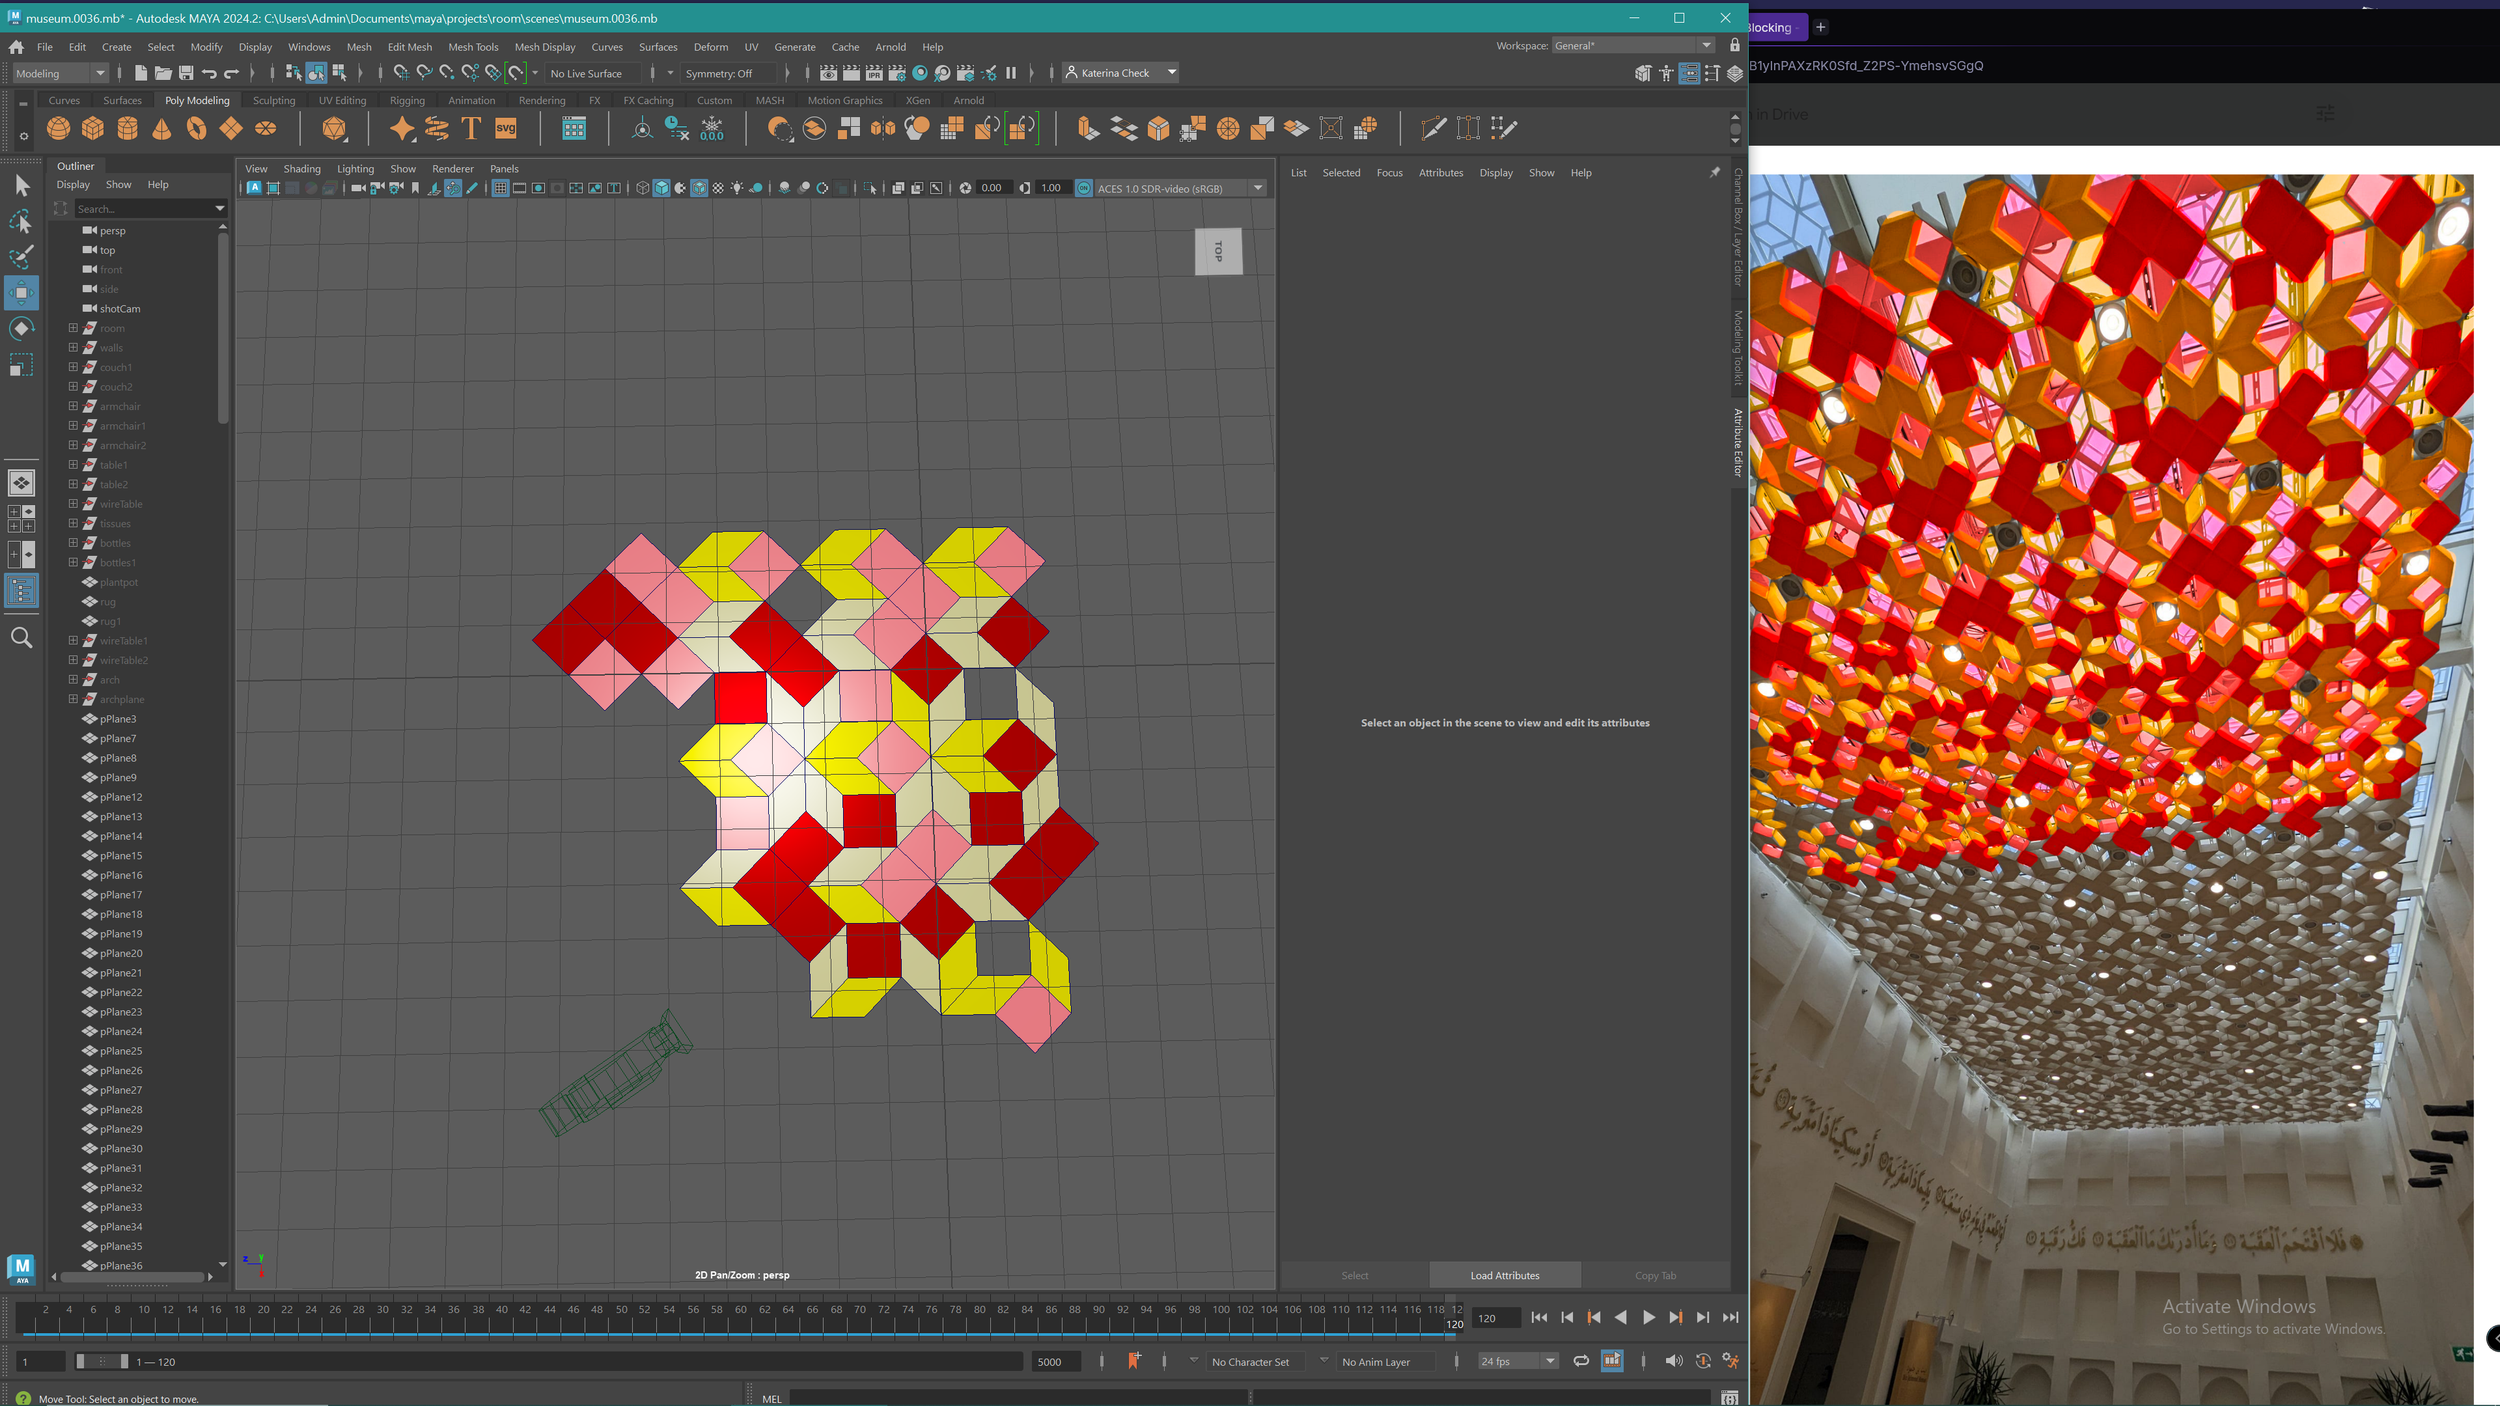This screenshot has height=1406, width=2500.
Task: Expand the room group in Outliner
Action: pos(73,328)
